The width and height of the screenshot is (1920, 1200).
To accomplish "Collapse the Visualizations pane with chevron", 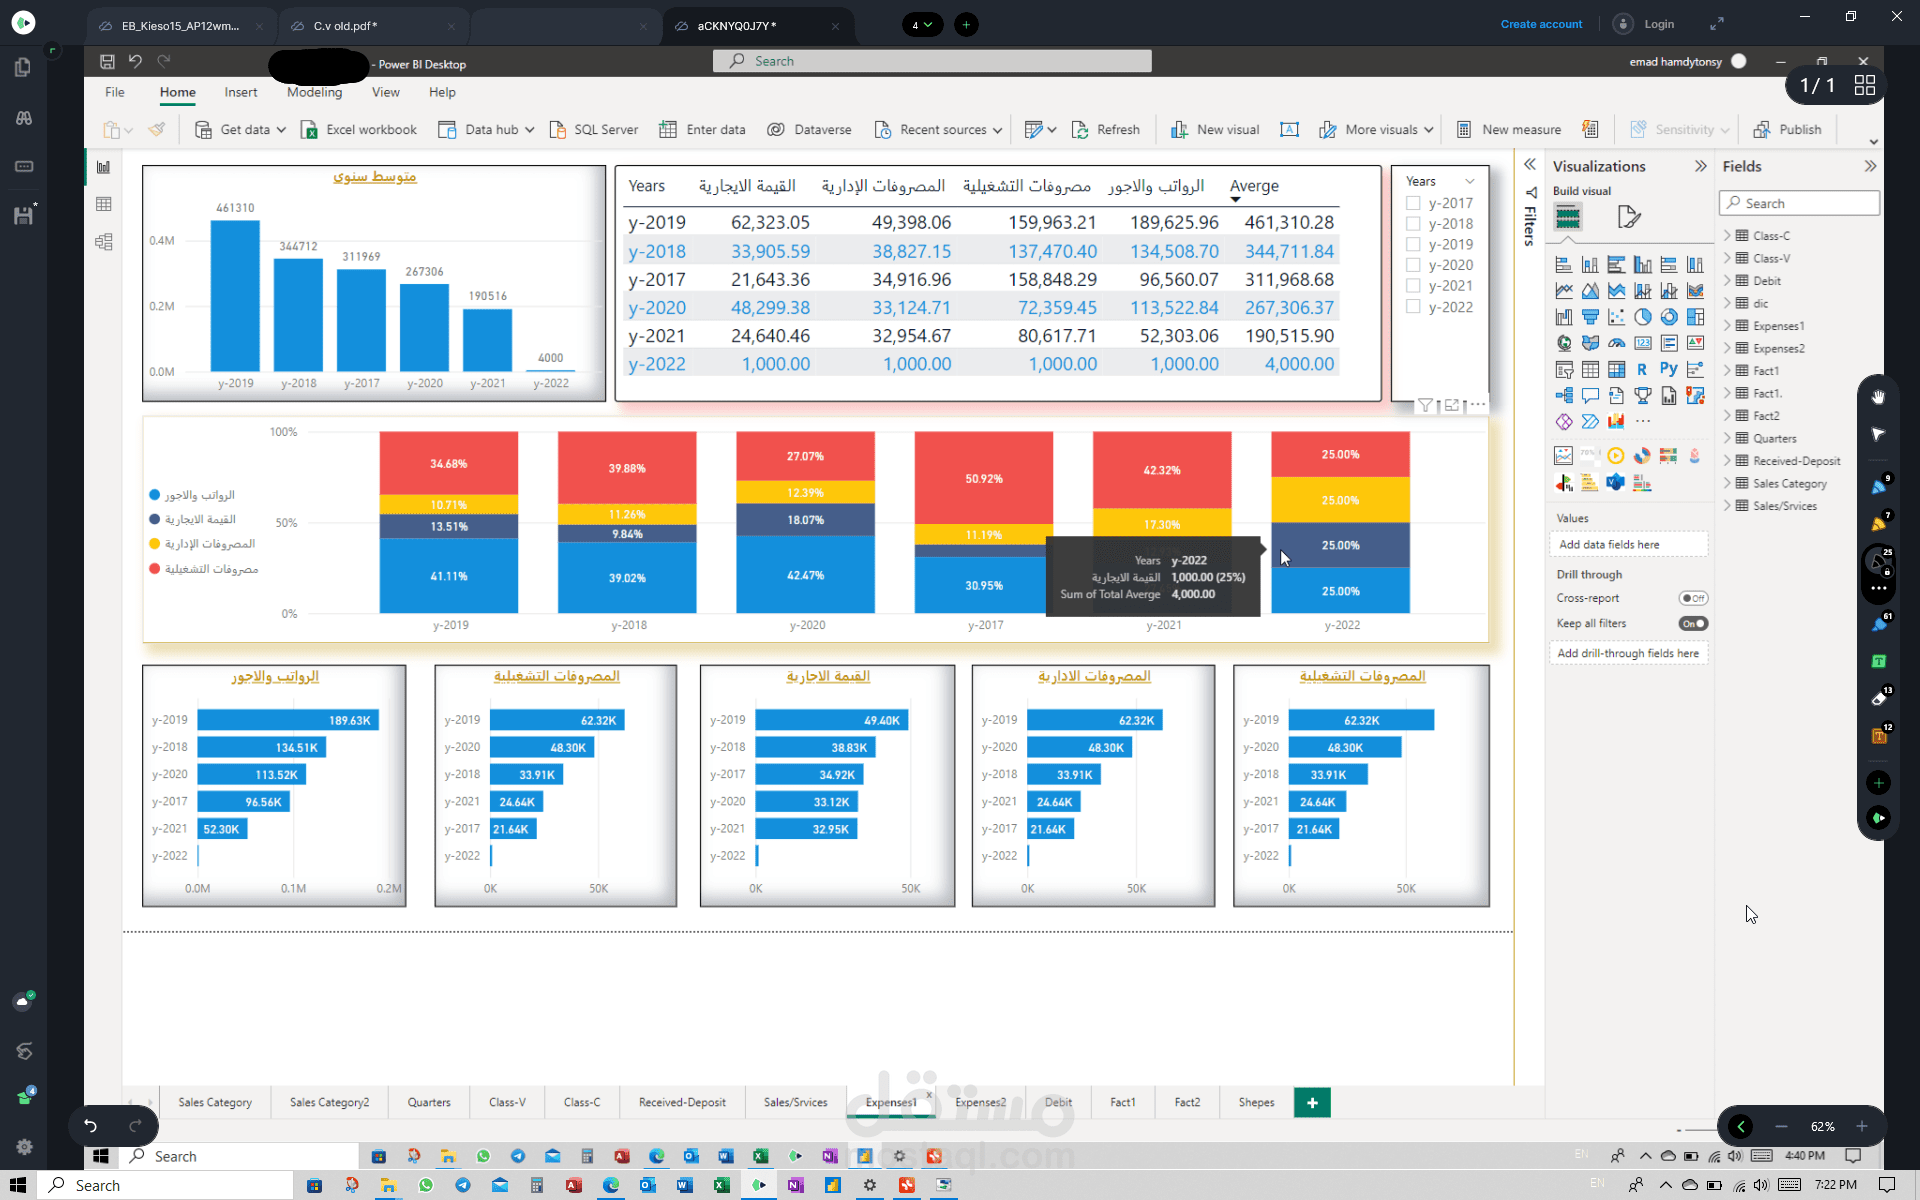I will click(x=1700, y=166).
